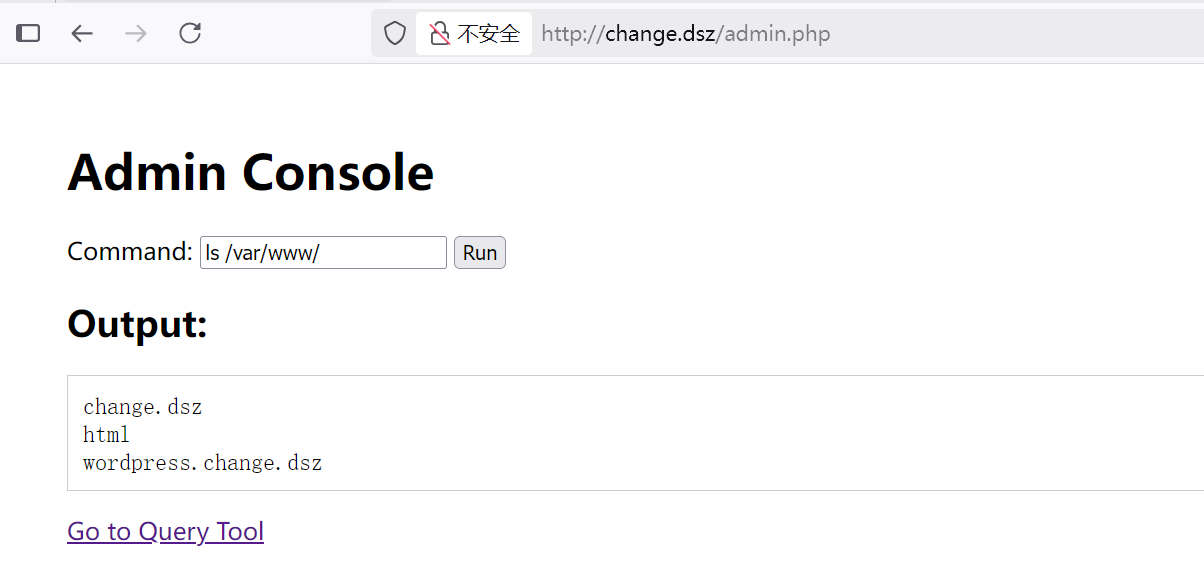Toggle the browser sidebar panel icon
This screenshot has width=1204, height=582.
pos(29,34)
